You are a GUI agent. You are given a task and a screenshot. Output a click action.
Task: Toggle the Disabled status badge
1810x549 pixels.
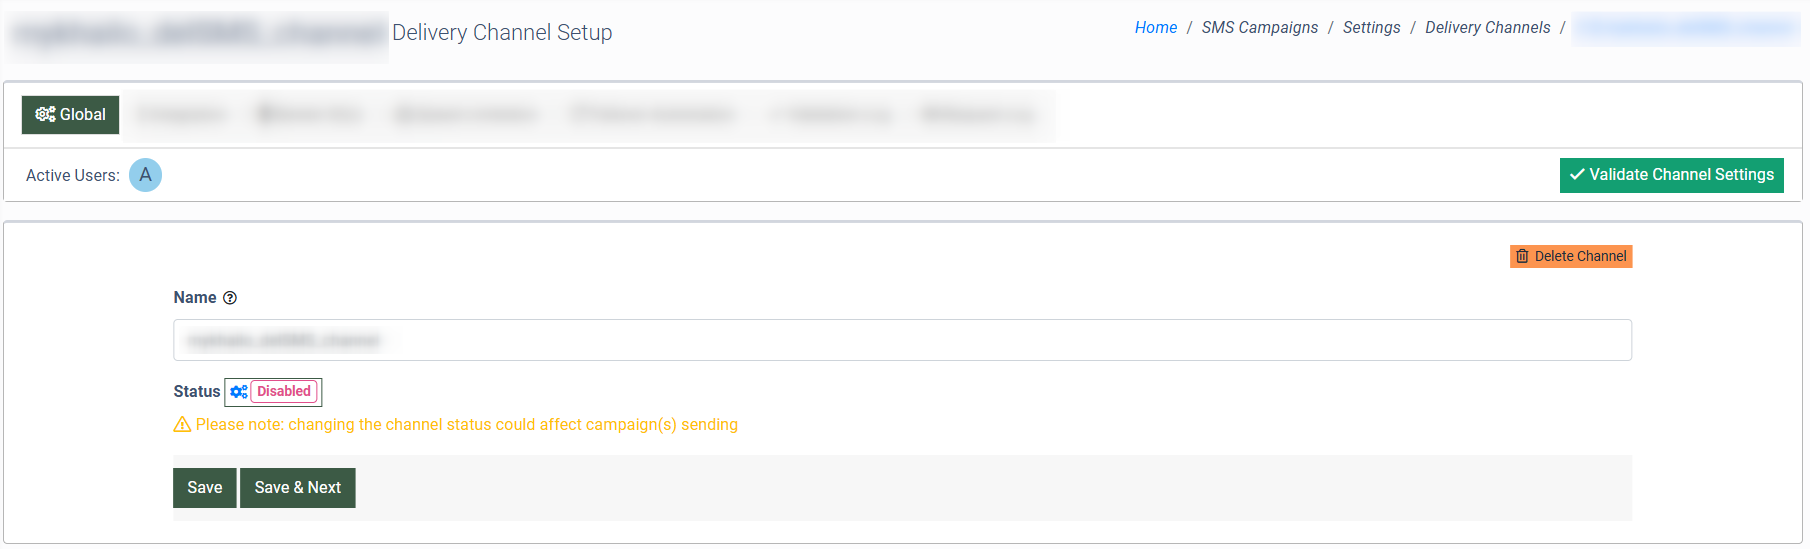pos(284,392)
